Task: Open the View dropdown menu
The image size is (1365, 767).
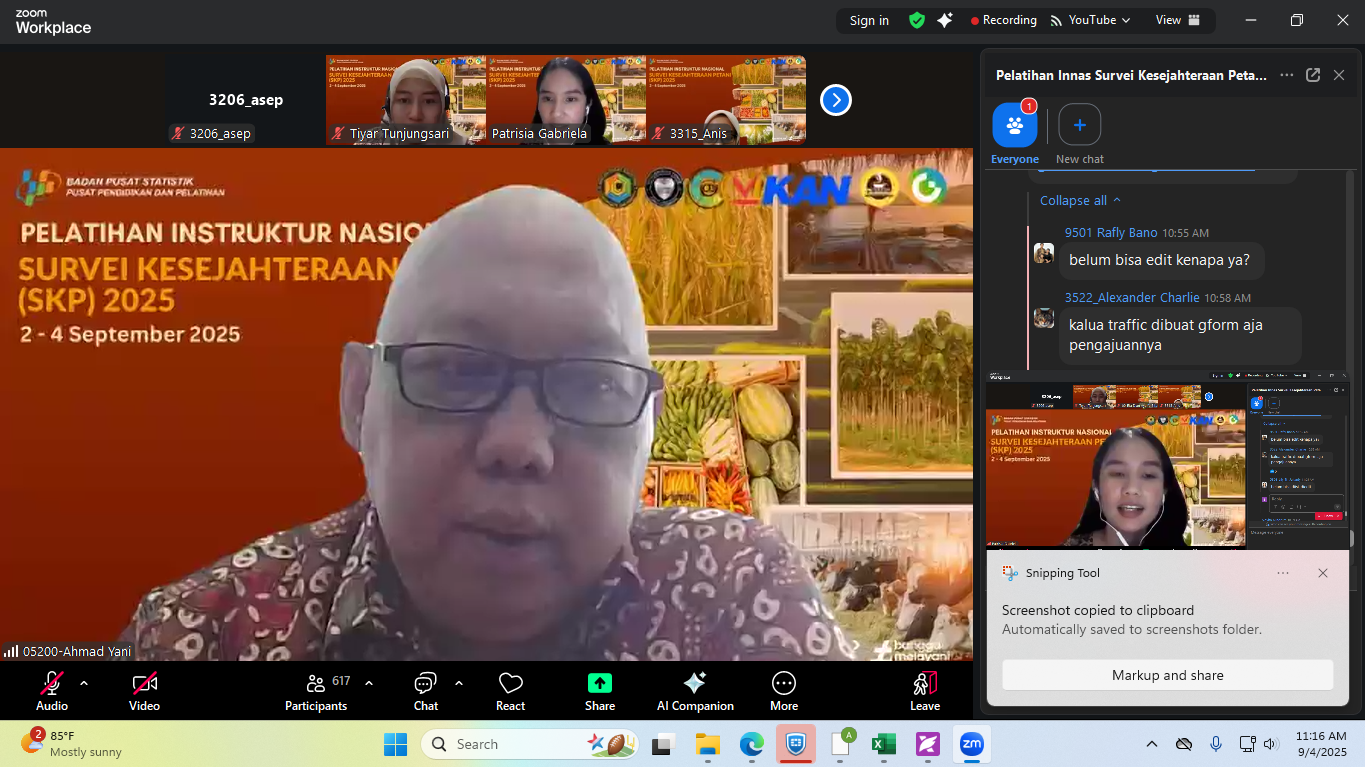Action: point(1175,20)
